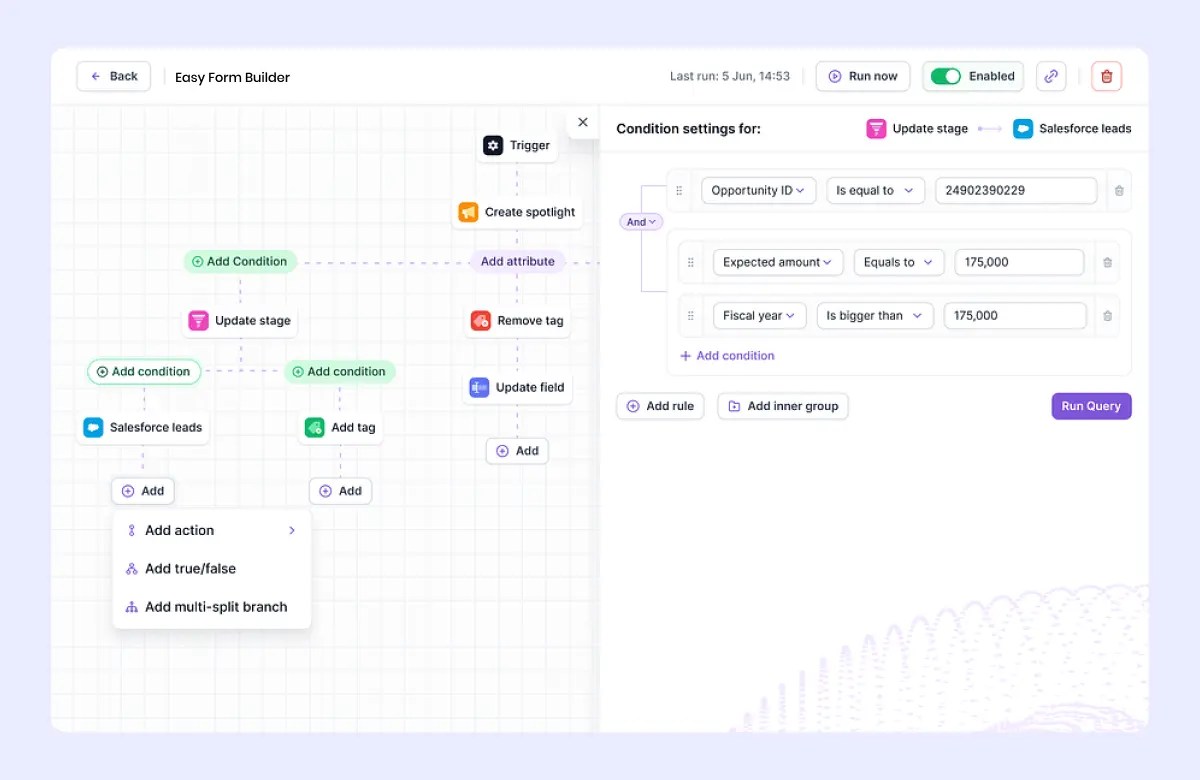Select the Create spotlight node
Image resolution: width=1200 pixels, height=780 pixels.
pos(517,212)
